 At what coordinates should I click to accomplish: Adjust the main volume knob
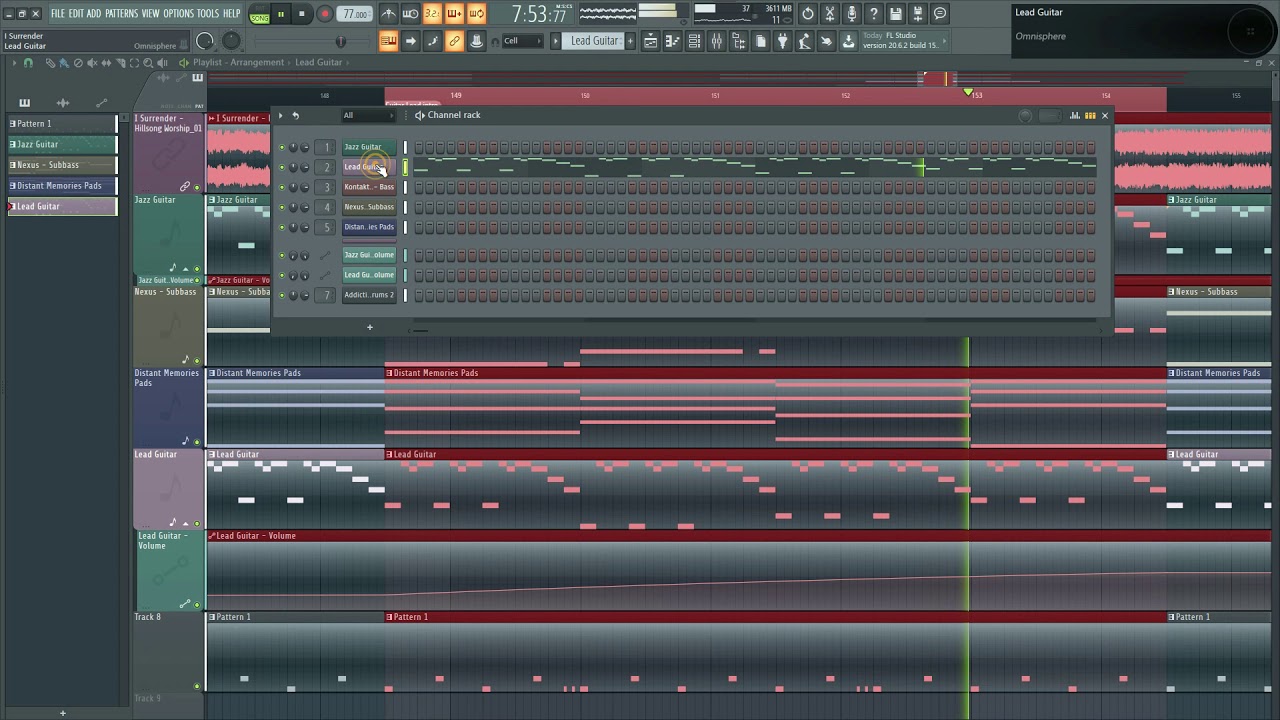[205, 41]
